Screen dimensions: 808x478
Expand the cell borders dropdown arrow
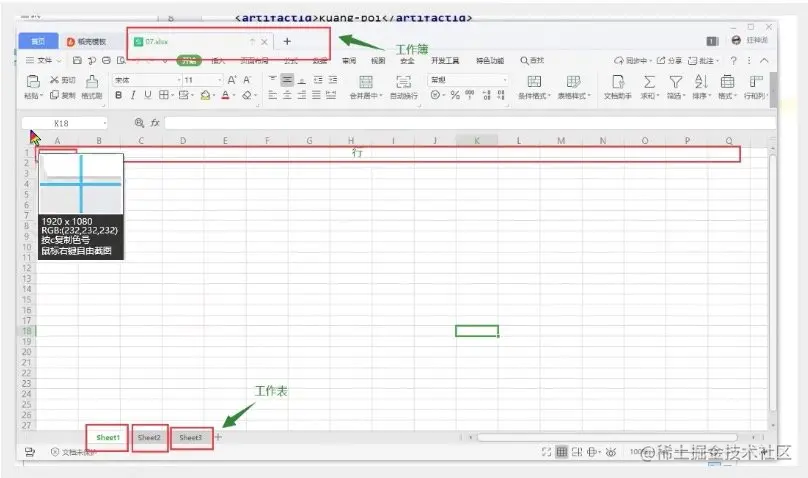(172, 95)
